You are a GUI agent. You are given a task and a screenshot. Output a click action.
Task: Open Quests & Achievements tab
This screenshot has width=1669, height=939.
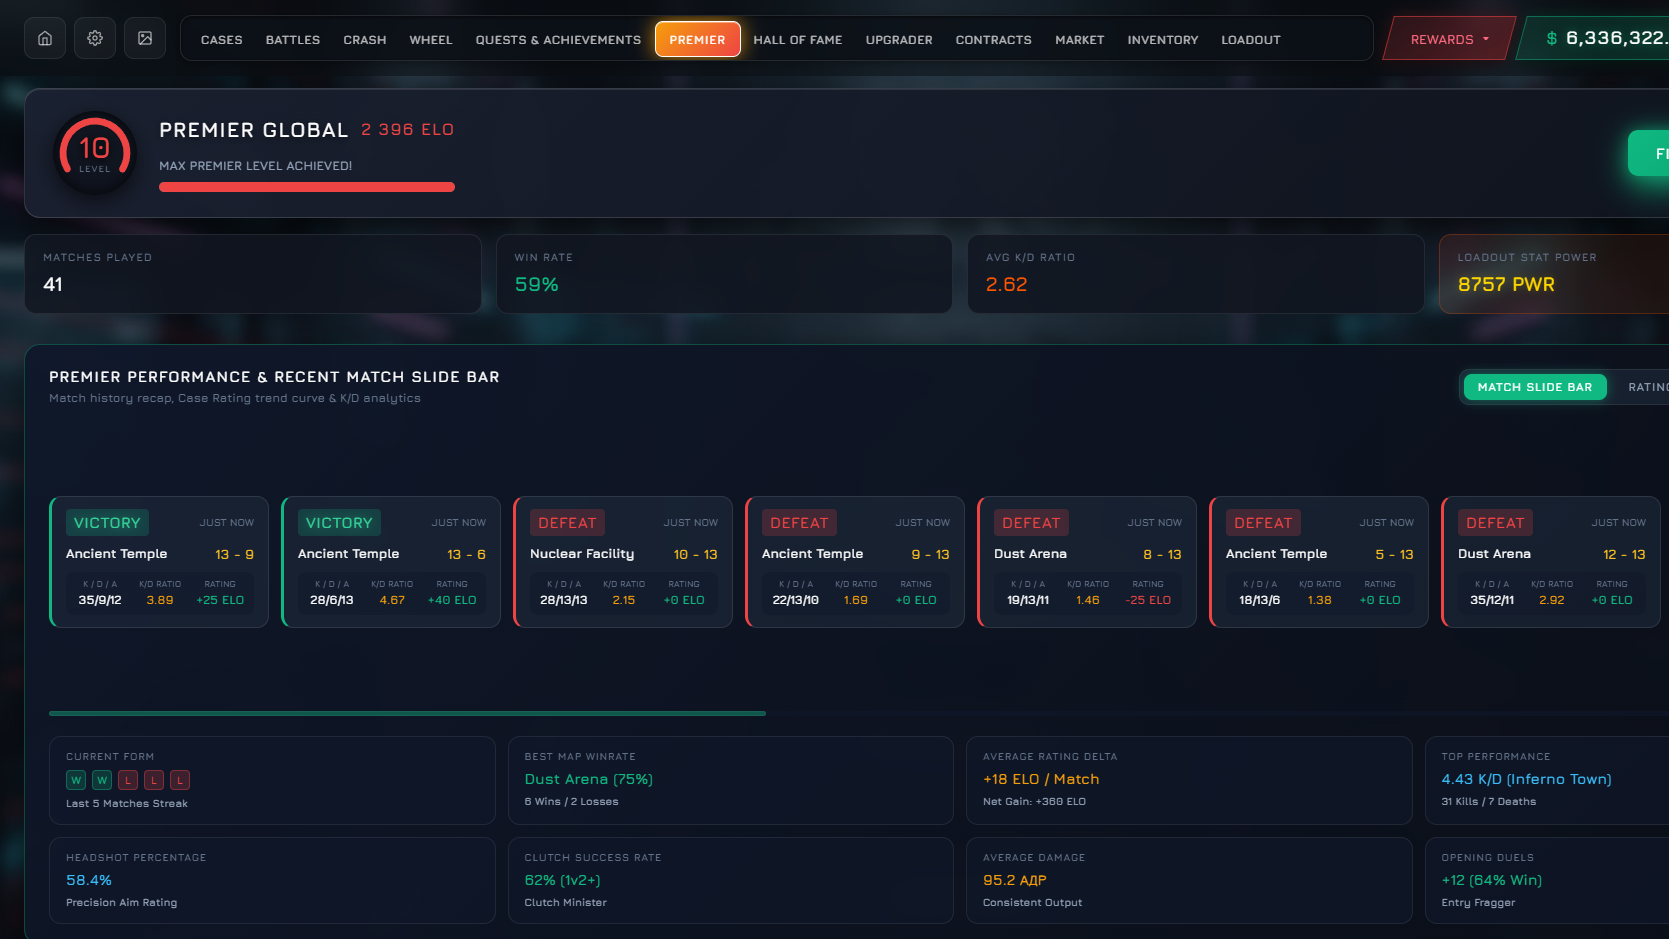coord(558,40)
